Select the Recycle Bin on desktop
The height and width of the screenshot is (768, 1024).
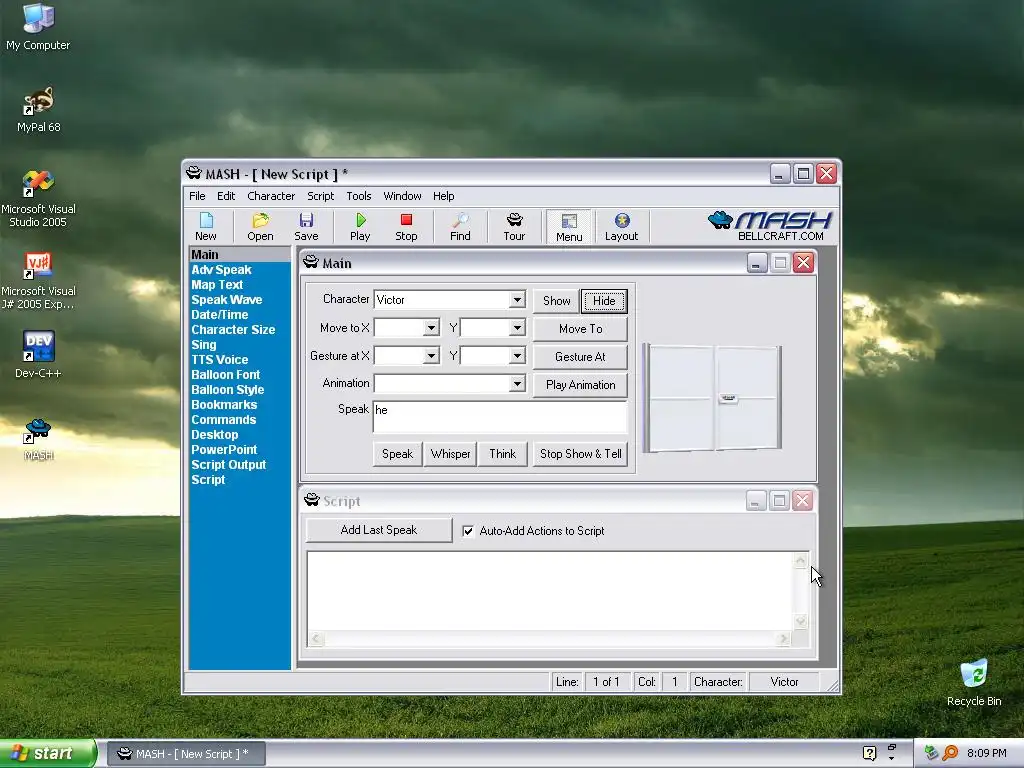(x=974, y=683)
